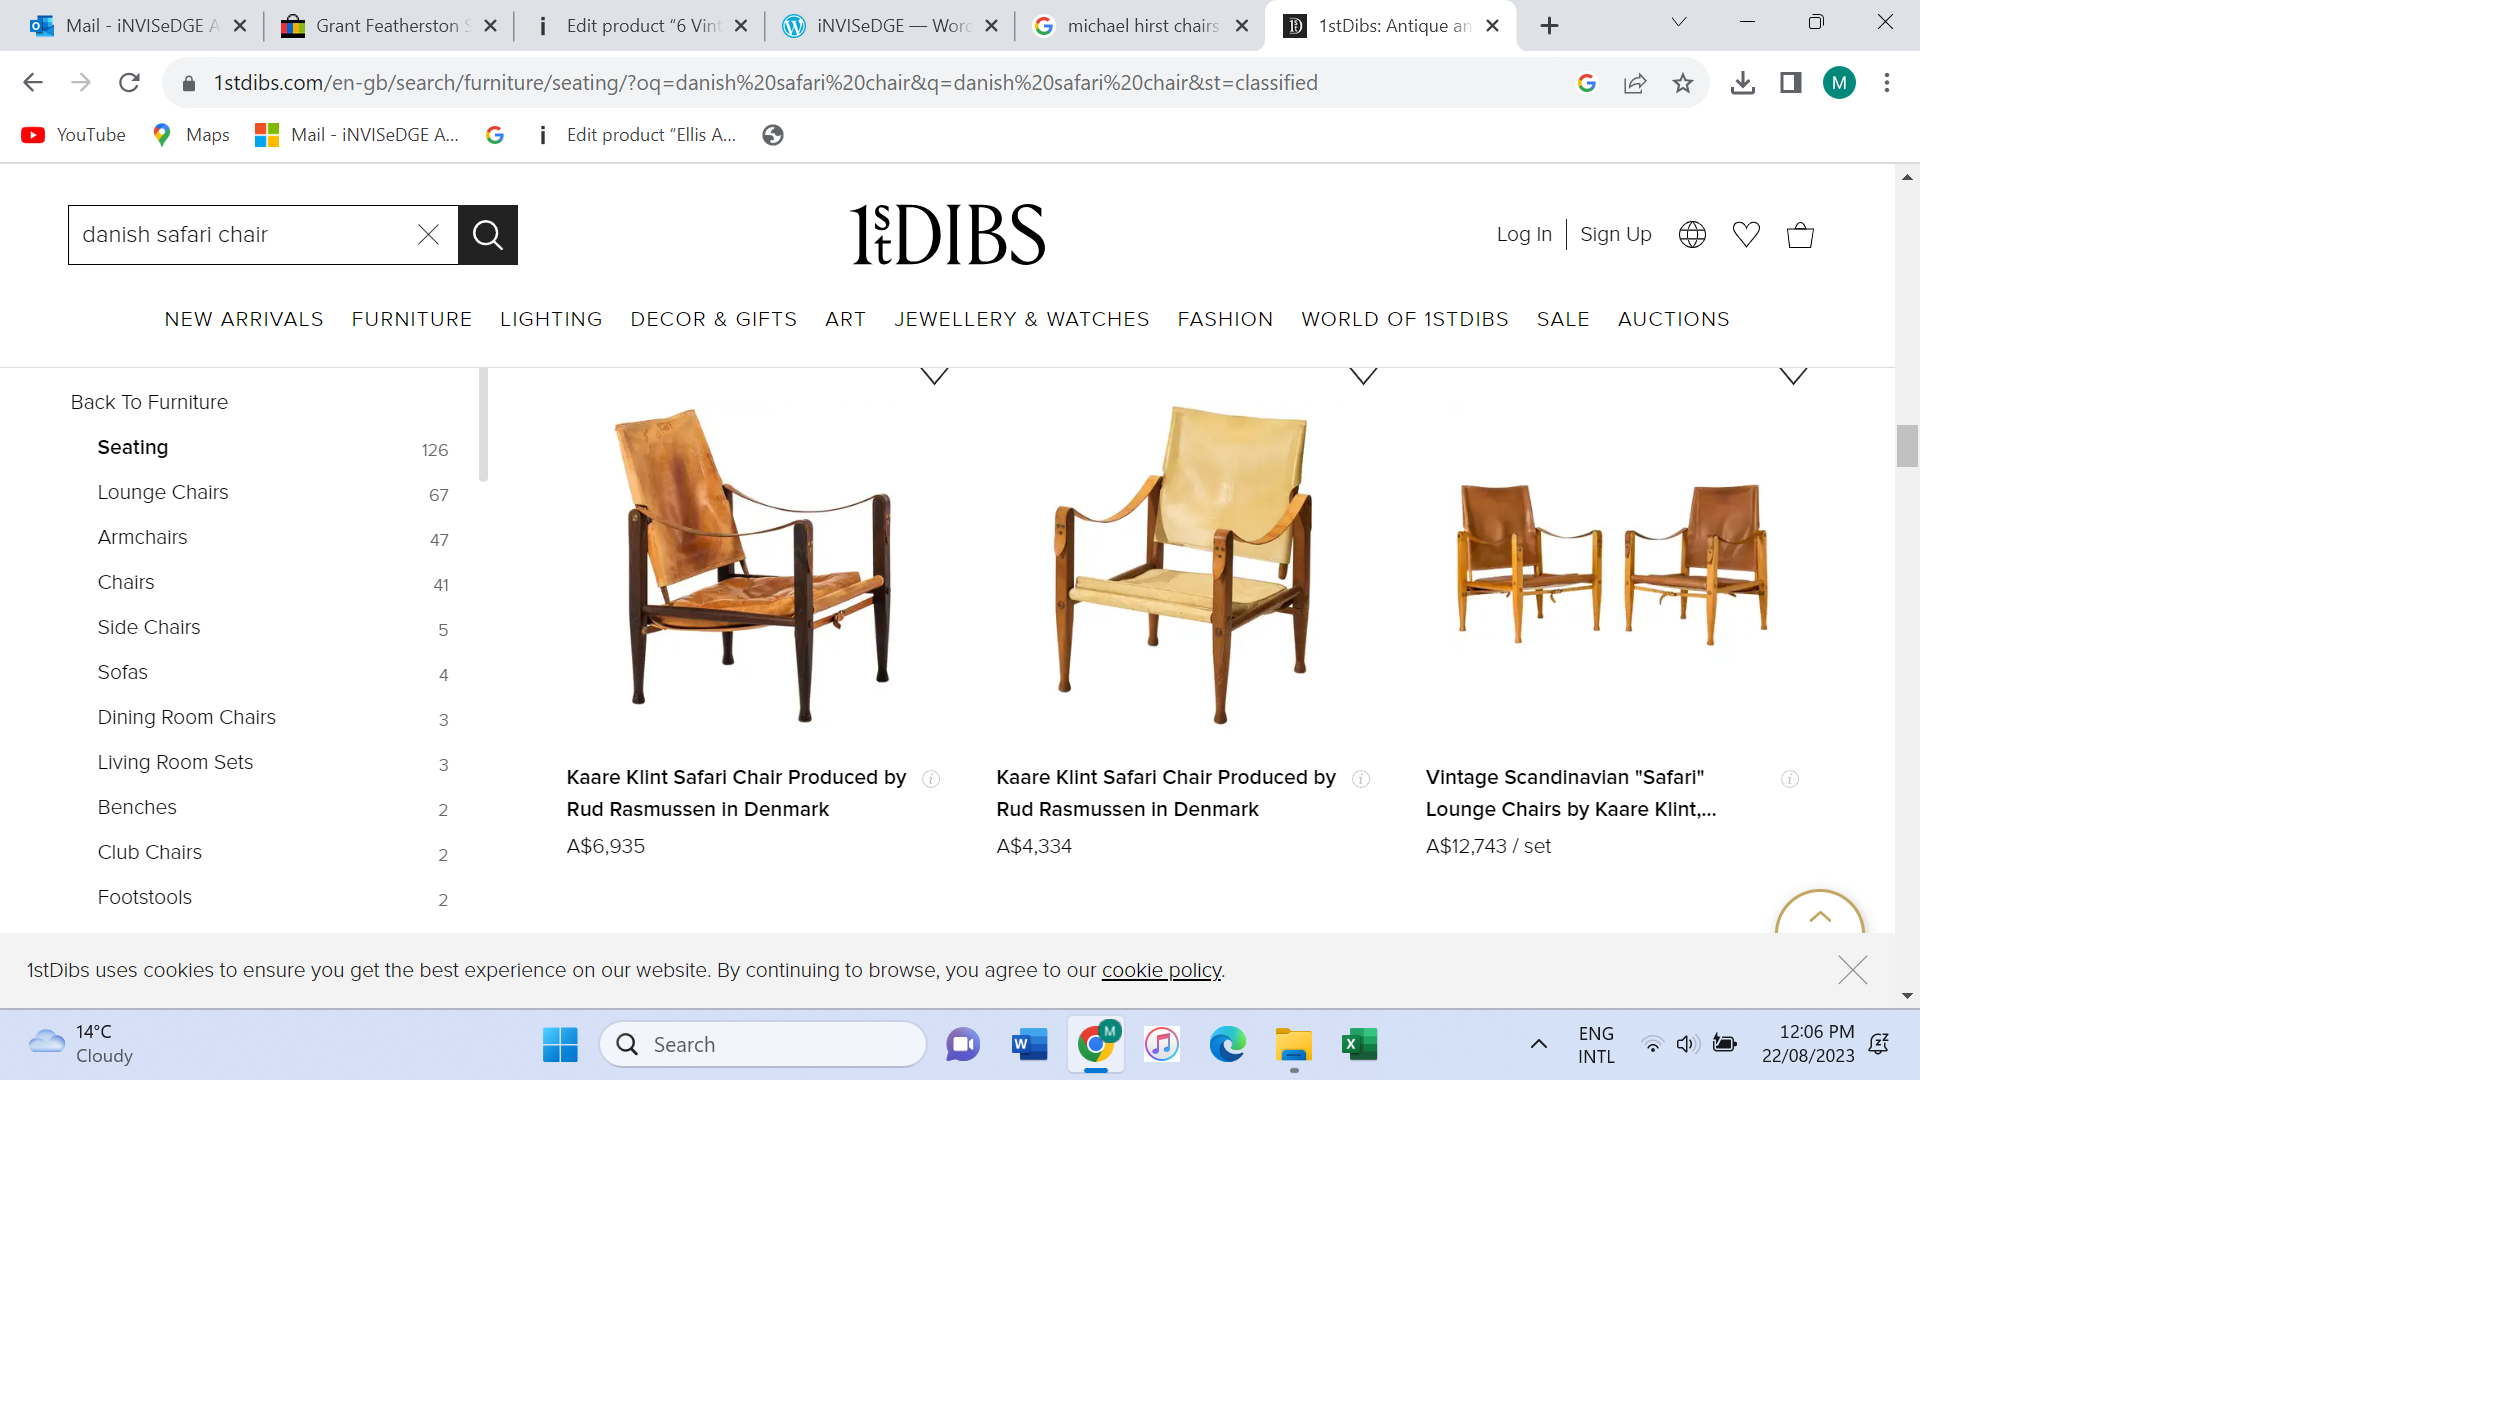Open the globe language/currency selector
2496x1404 pixels.
(x=1691, y=235)
